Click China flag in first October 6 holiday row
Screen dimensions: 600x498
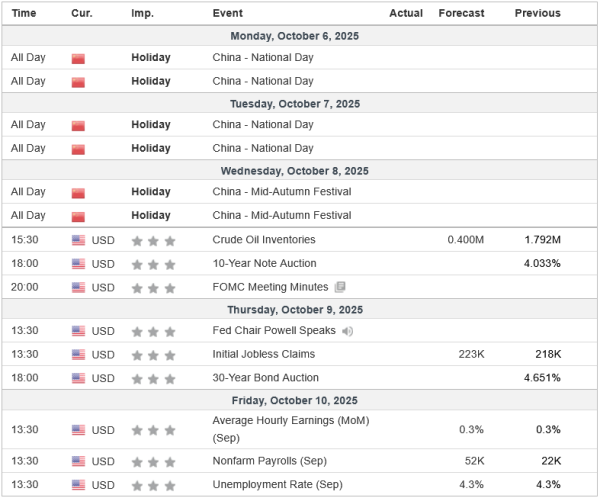79,58
